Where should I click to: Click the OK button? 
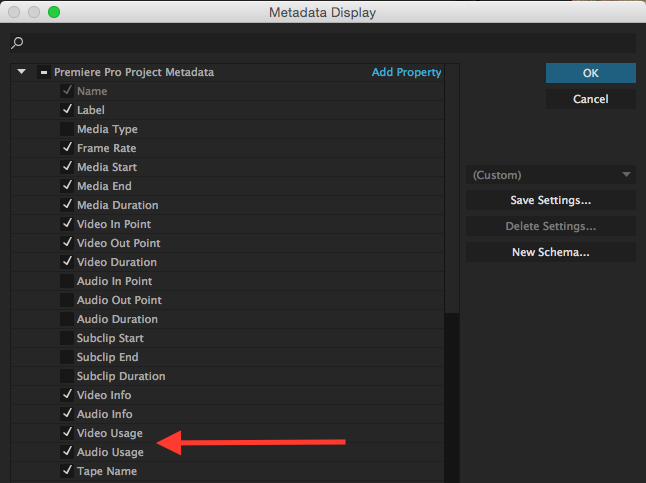(x=591, y=73)
